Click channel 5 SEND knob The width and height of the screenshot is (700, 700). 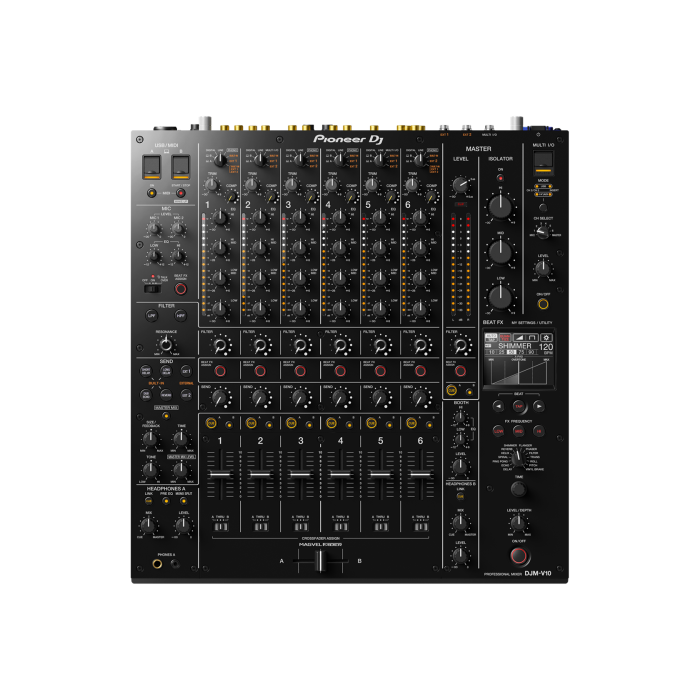tap(380, 398)
